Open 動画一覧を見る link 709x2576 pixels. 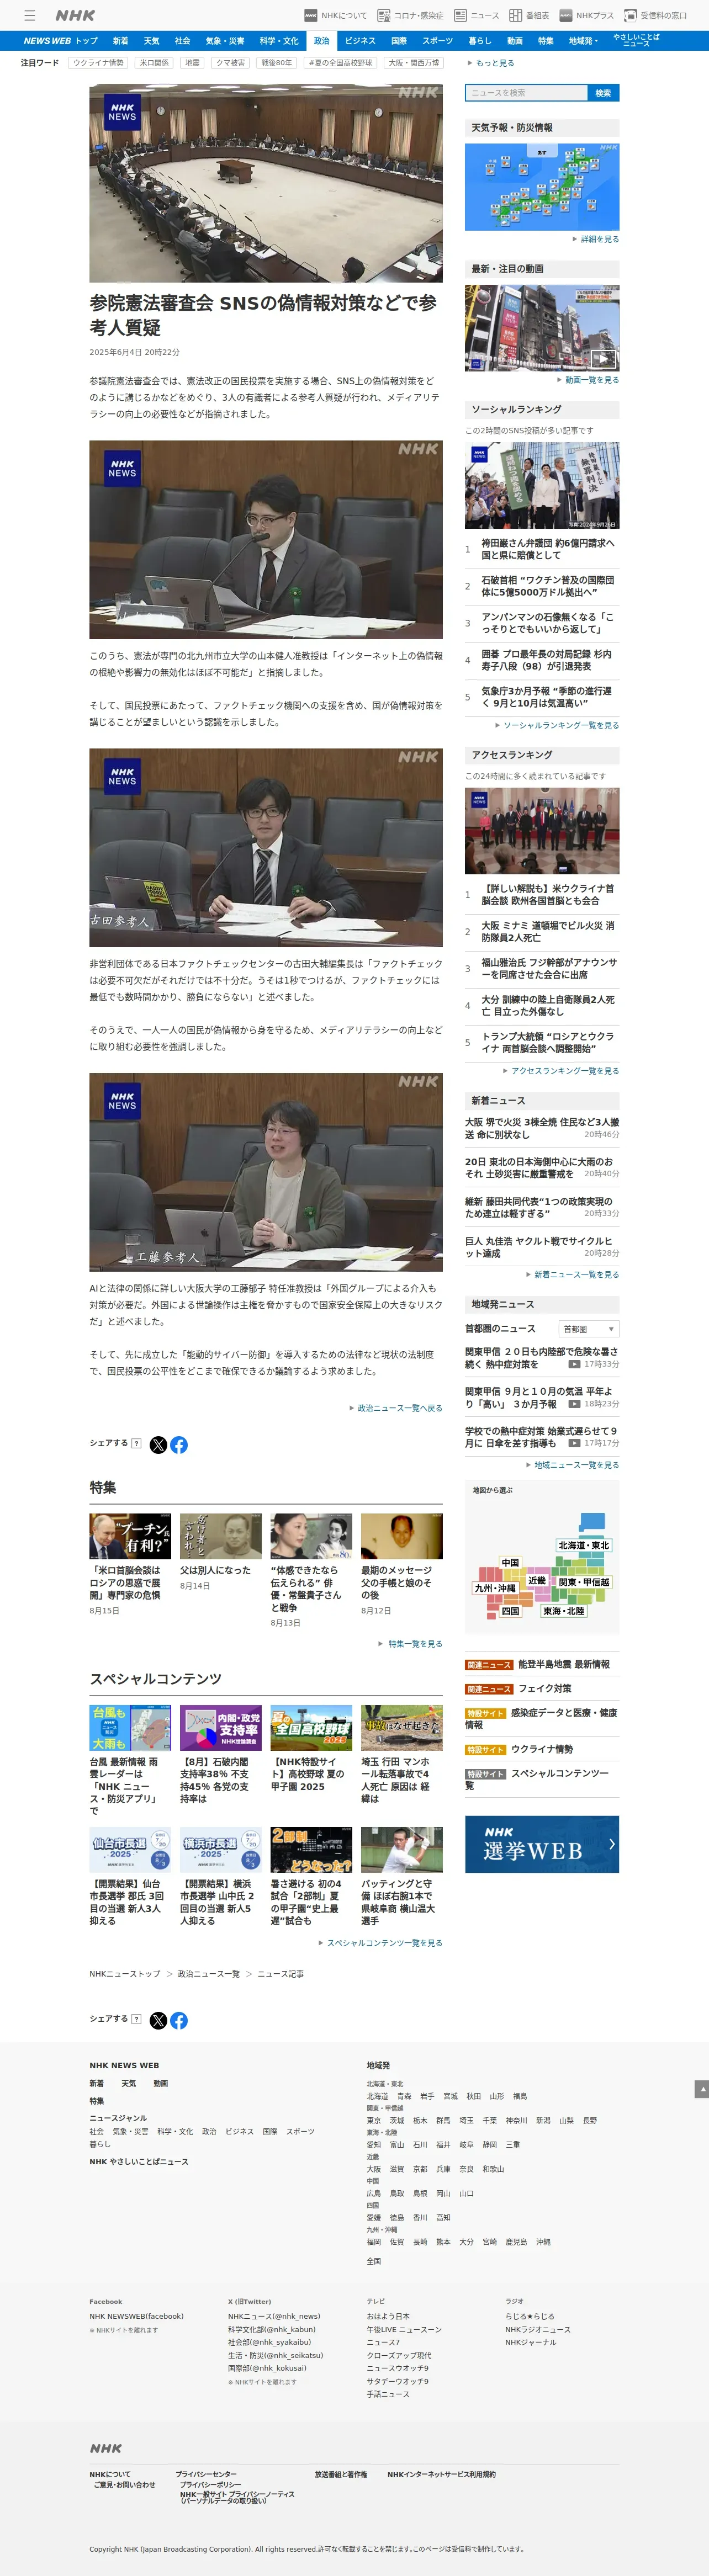[589, 380]
